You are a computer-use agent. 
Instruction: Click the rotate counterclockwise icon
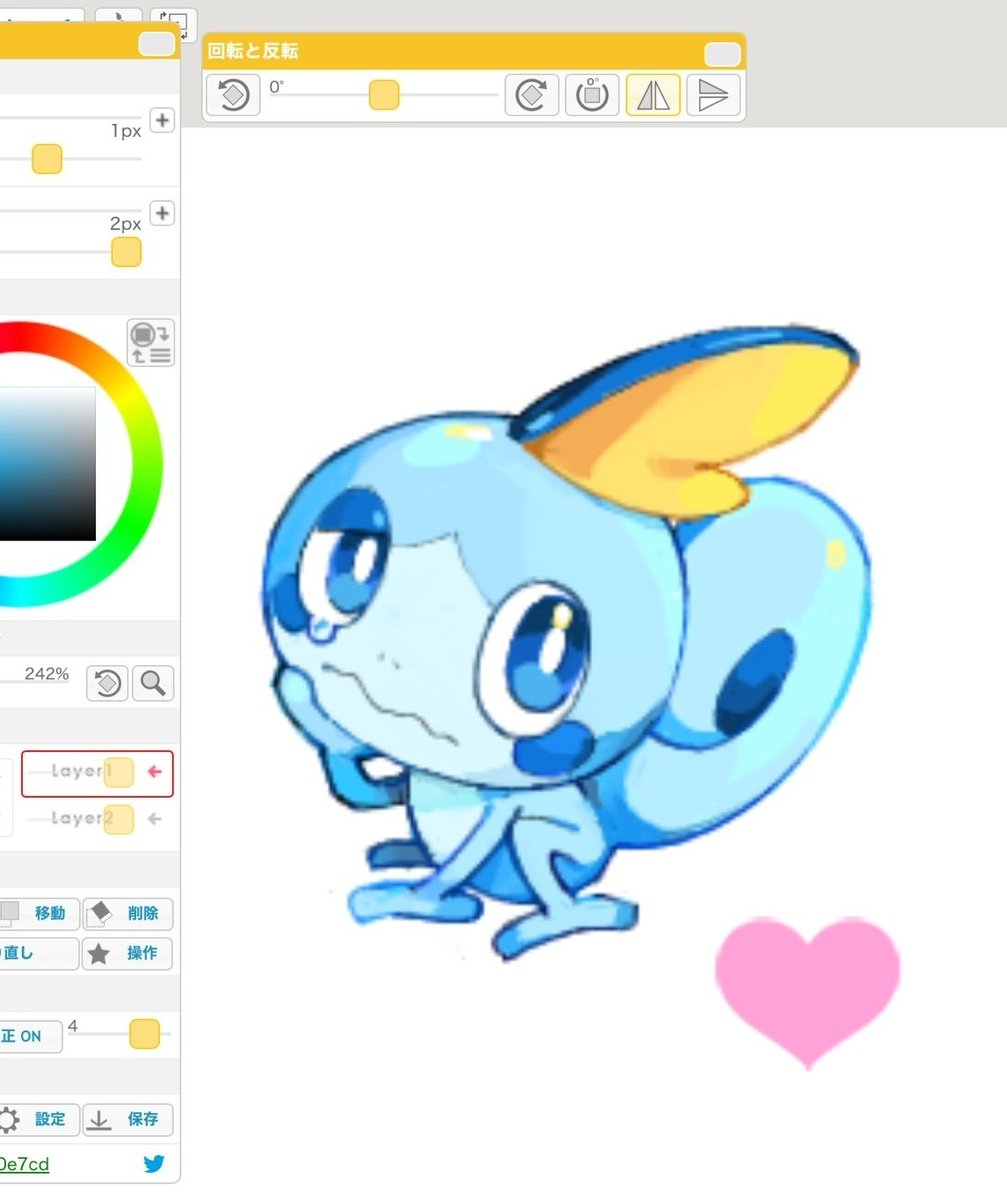[x=233, y=95]
